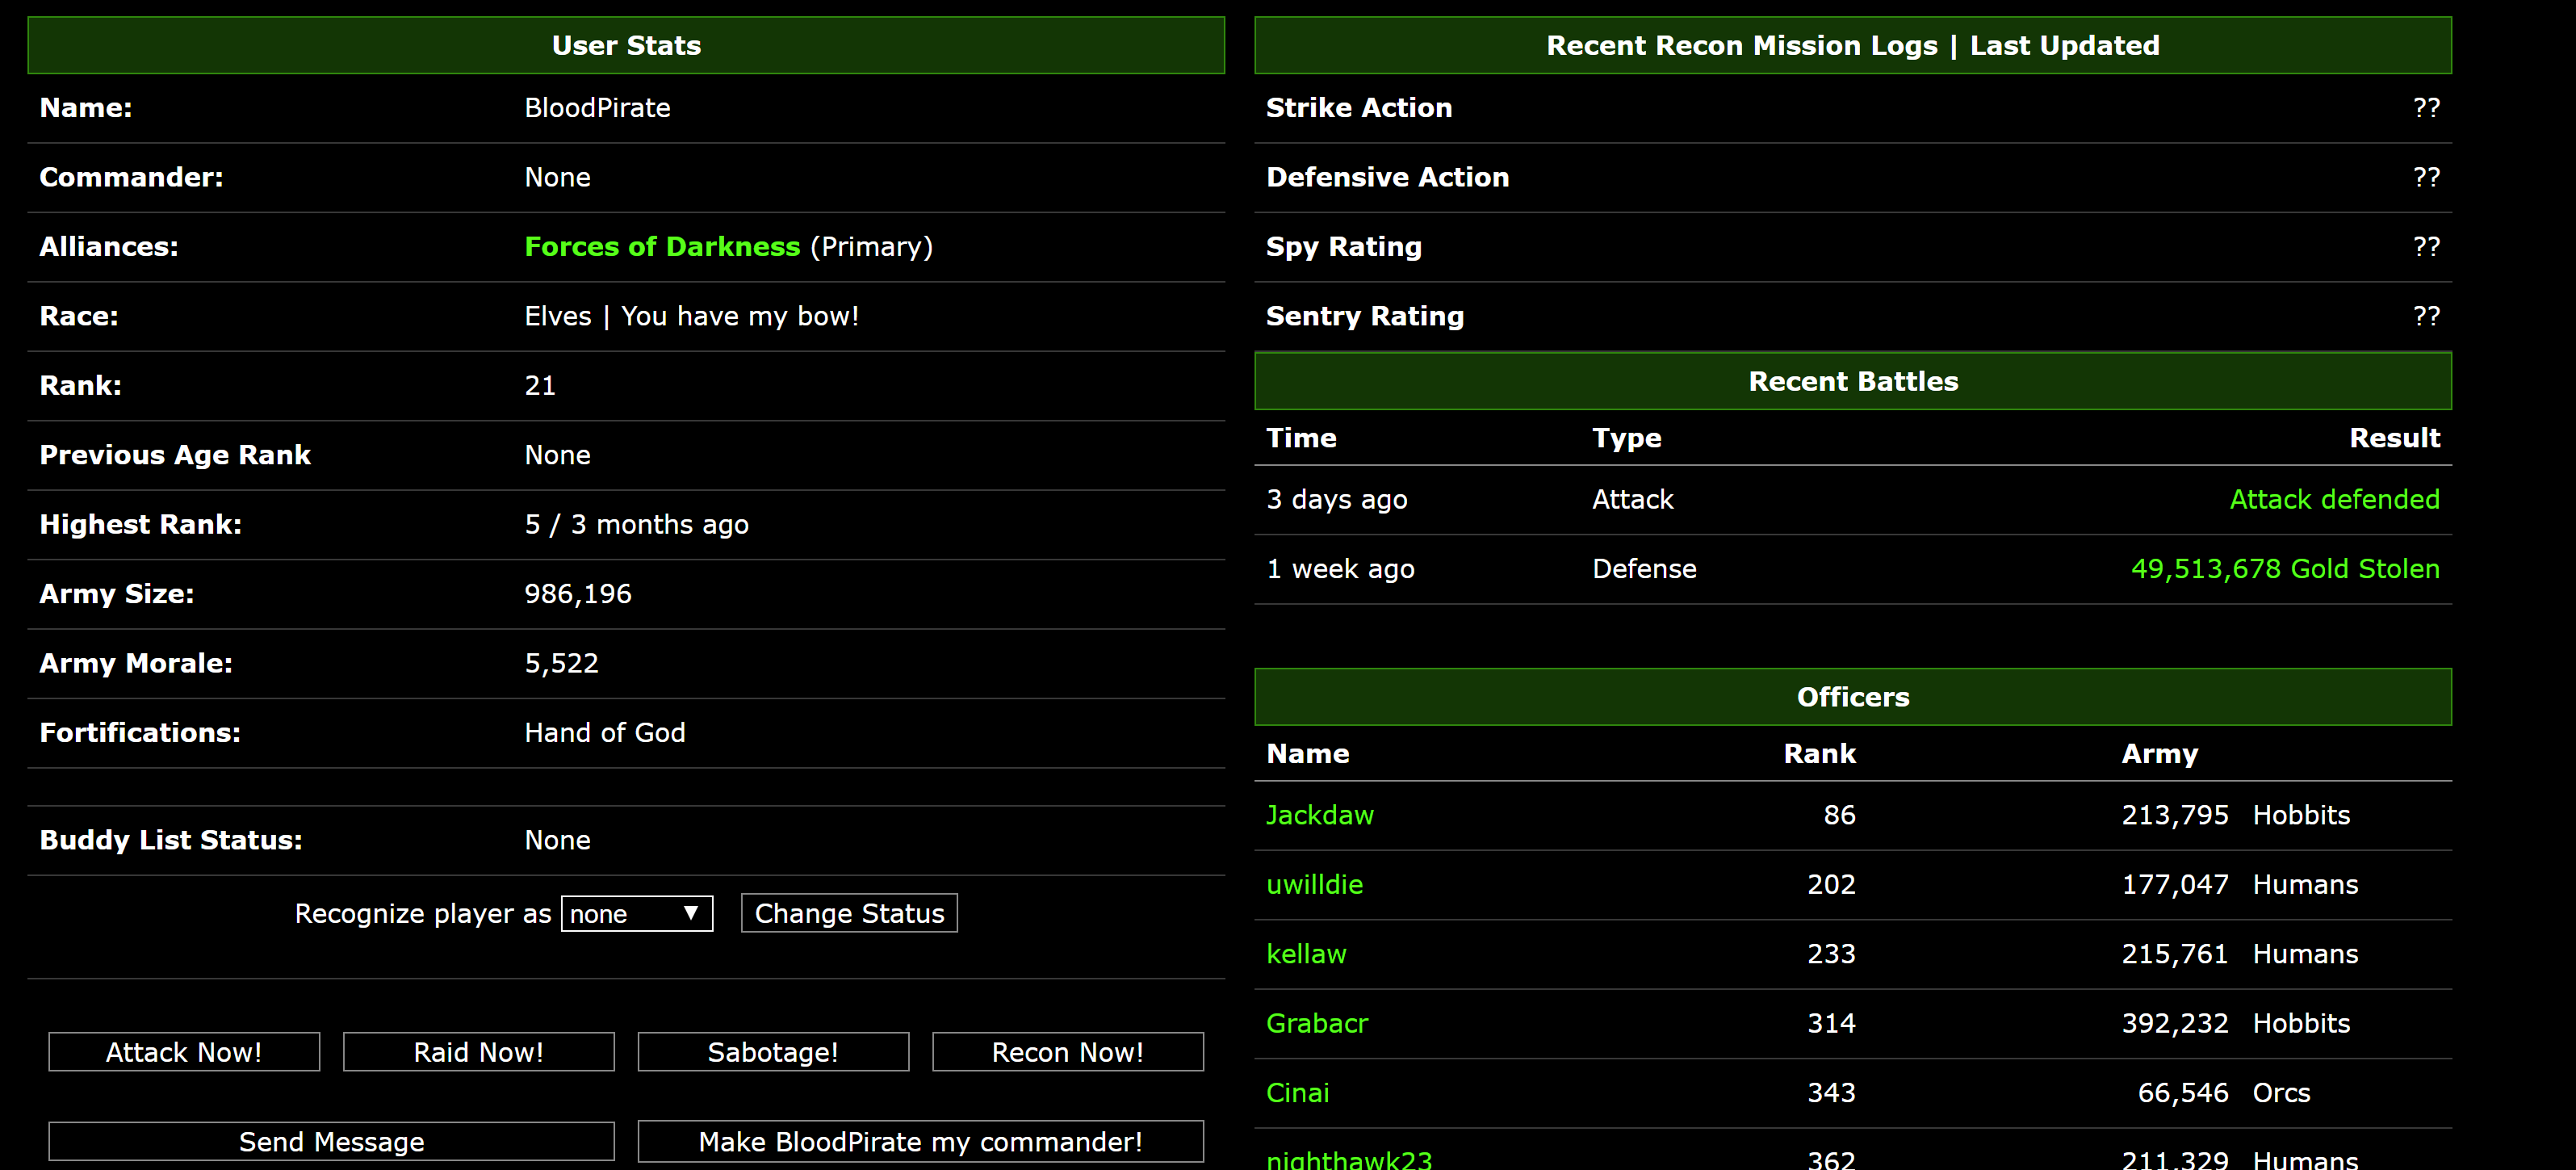Click the Sabotage! button
This screenshot has width=2576, height=1170.
click(x=773, y=1052)
